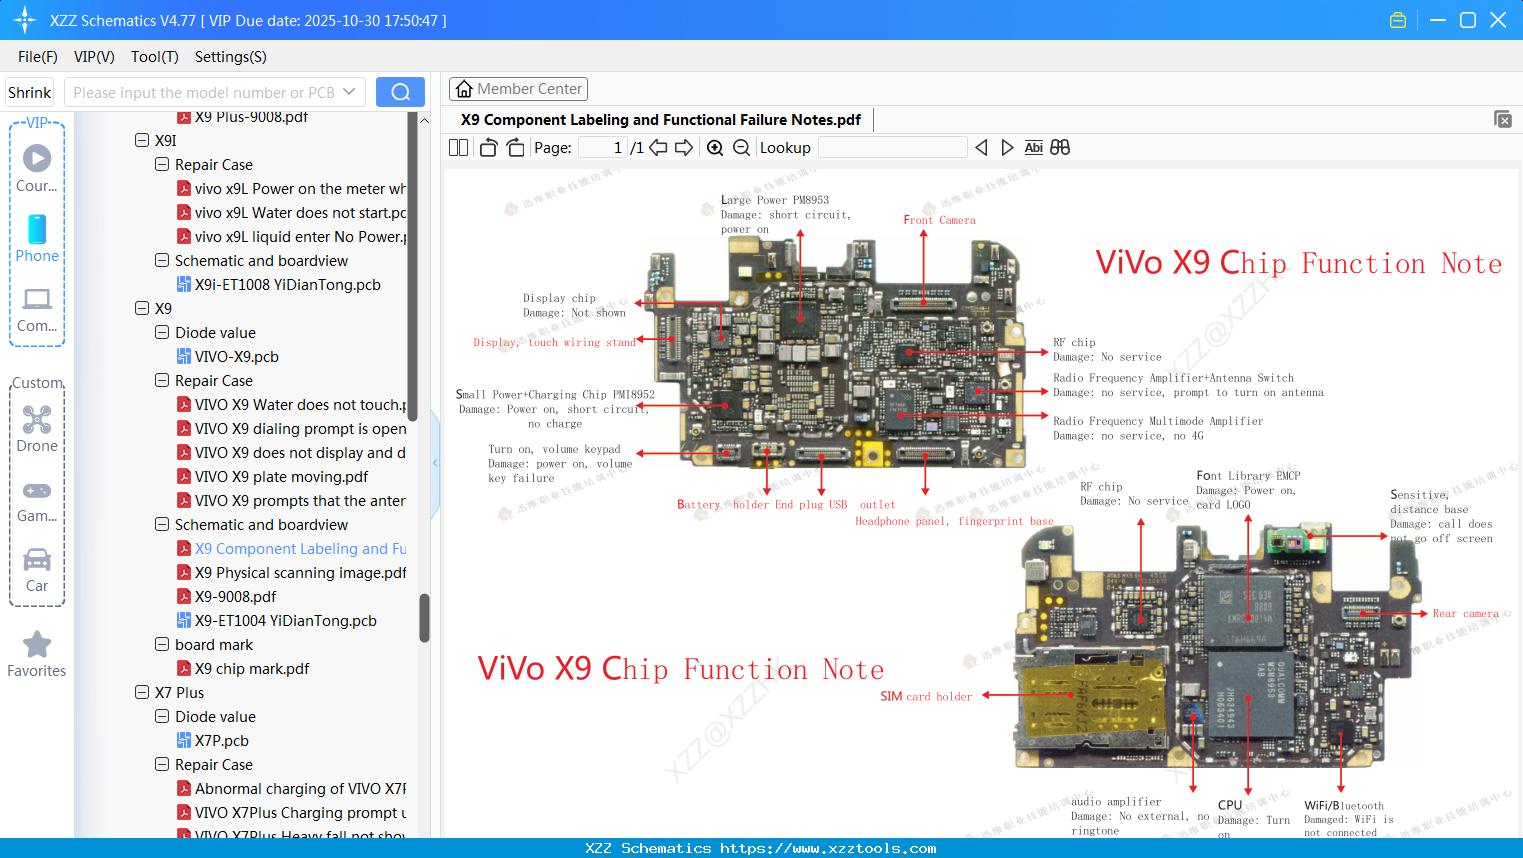Click the Member Center button

[518, 88]
